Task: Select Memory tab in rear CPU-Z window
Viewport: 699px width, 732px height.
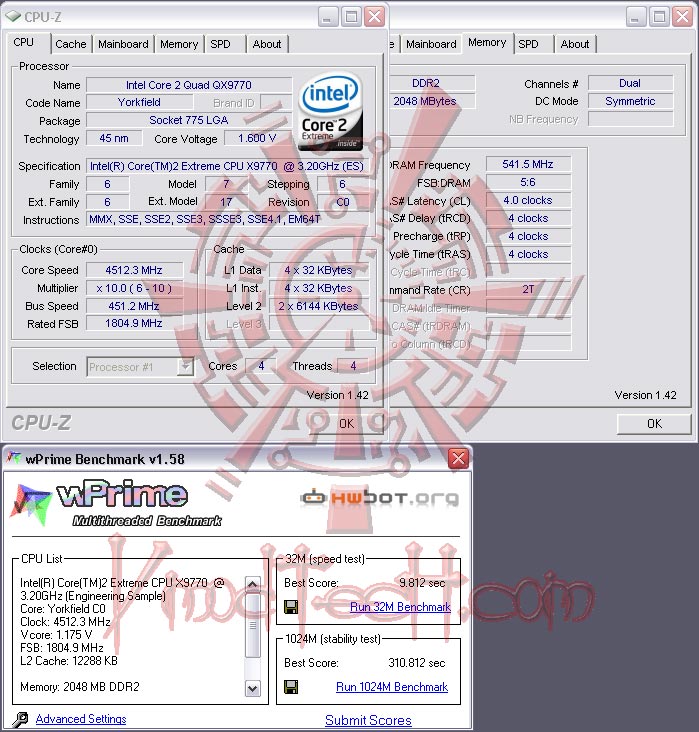Action: 487,42
